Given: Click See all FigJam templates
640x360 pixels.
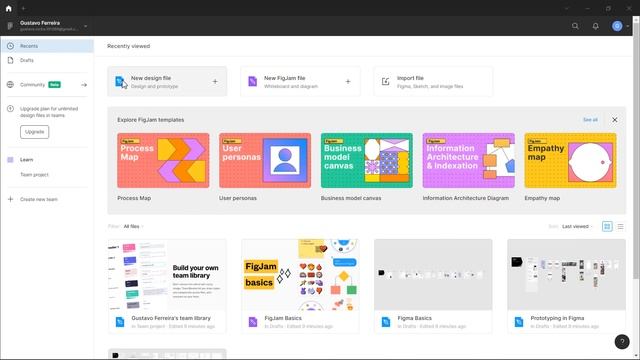Looking at the screenshot, I should [x=590, y=120].
